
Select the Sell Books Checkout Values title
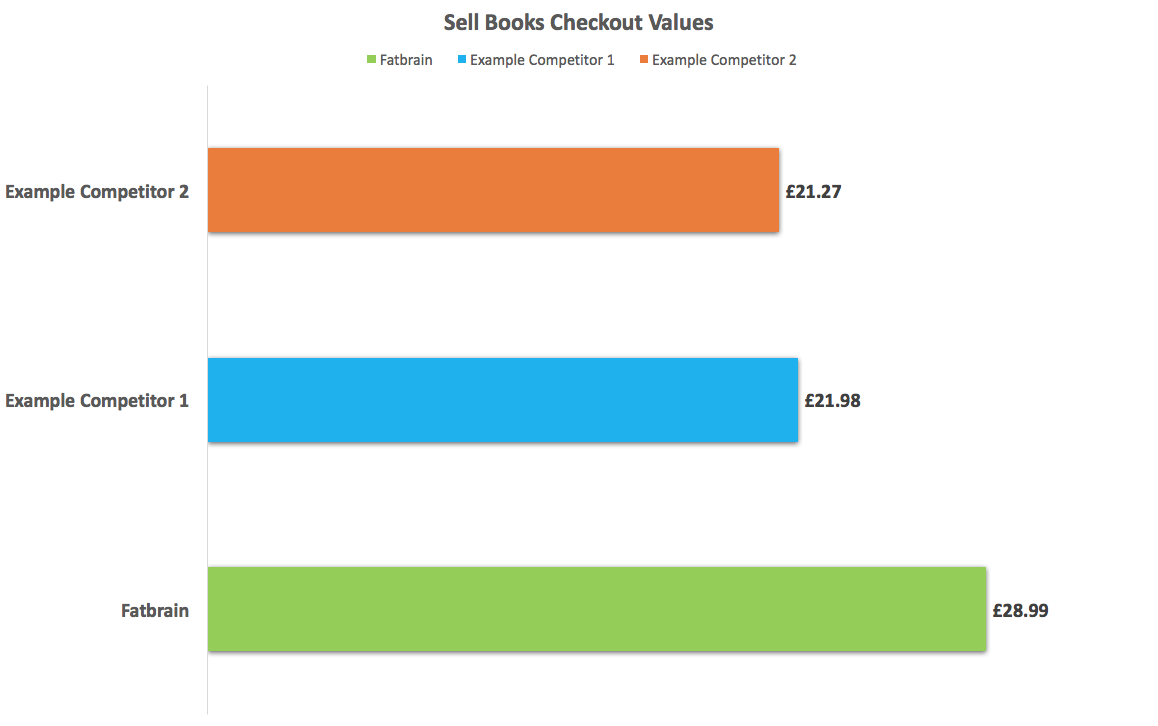(x=578, y=22)
